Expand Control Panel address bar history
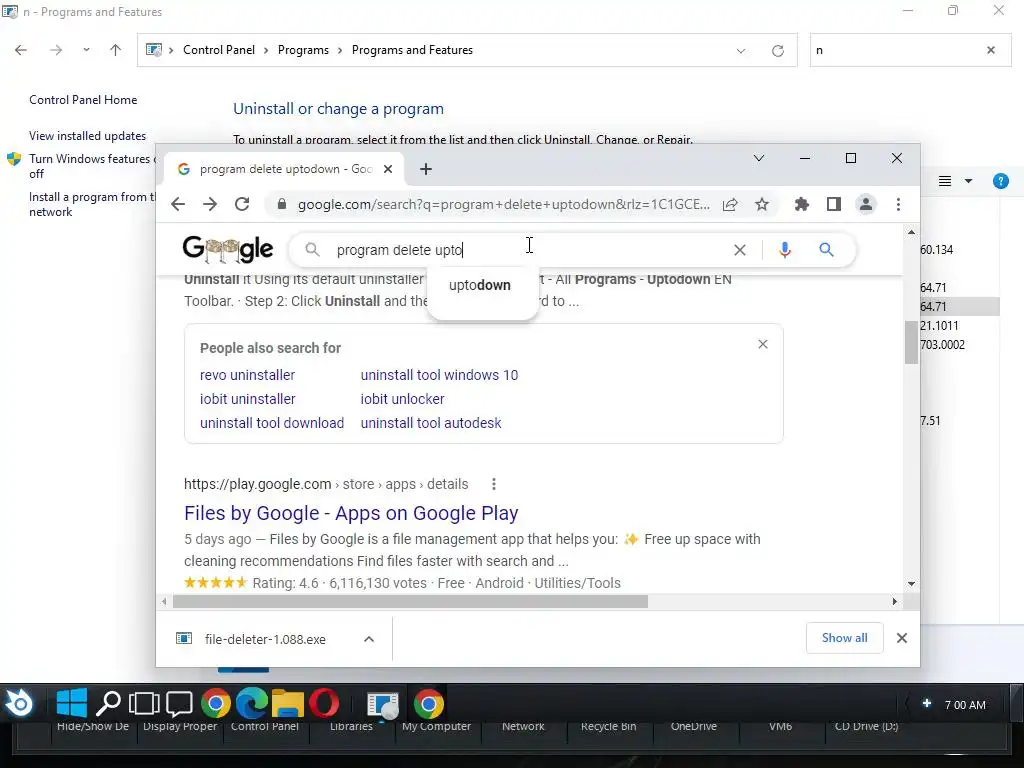The height and width of the screenshot is (768, 1024). pos(741,51)
